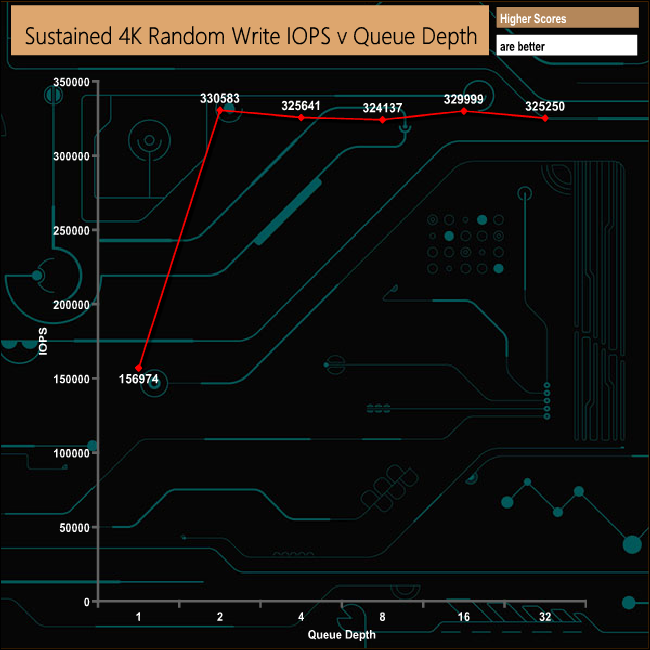Click the red data point at queue depth 2
The image size is (650, 650).
point(220,110)
